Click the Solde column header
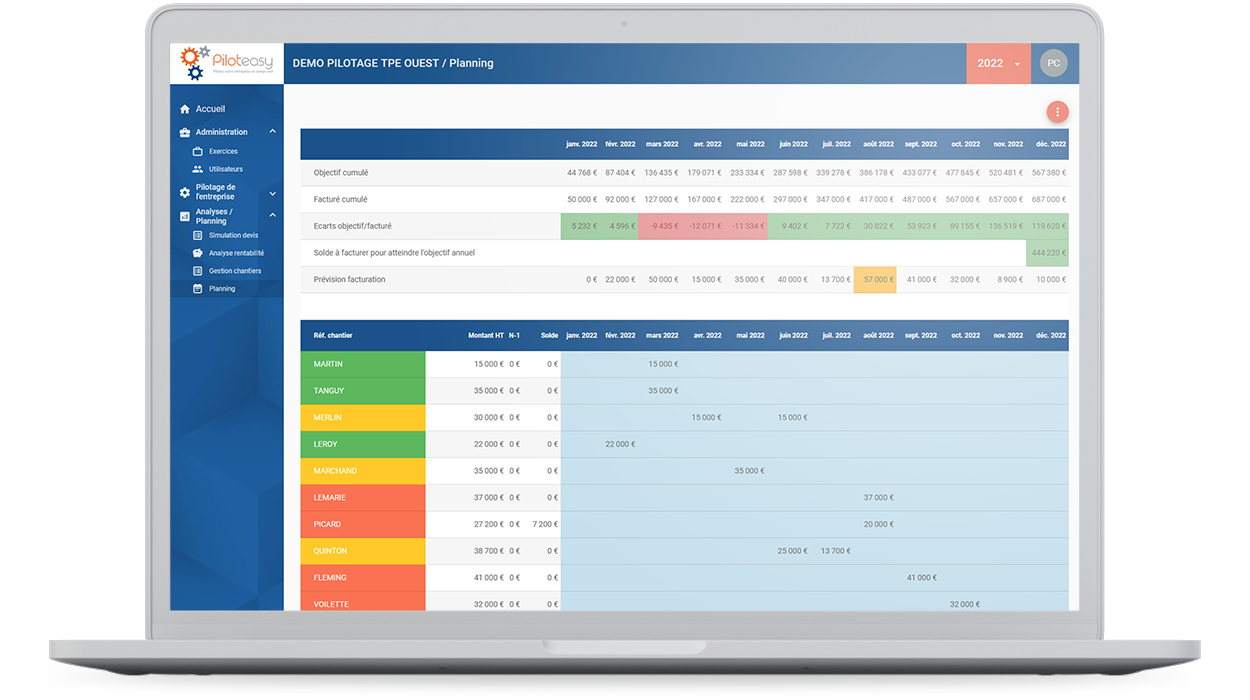 [549, 336]
